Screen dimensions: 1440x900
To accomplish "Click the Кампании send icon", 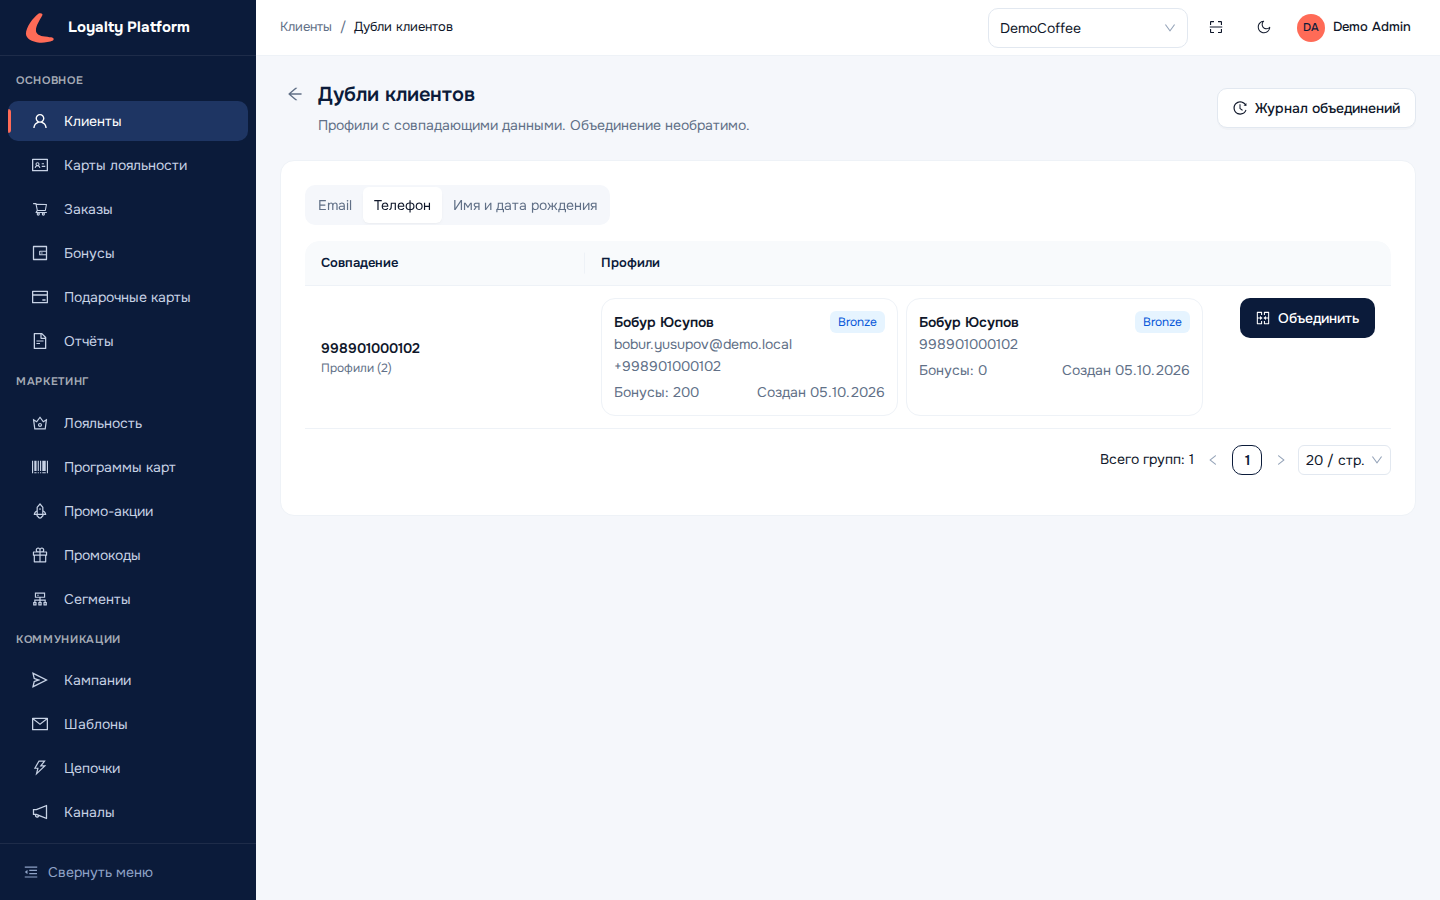I will coord(40,680).
